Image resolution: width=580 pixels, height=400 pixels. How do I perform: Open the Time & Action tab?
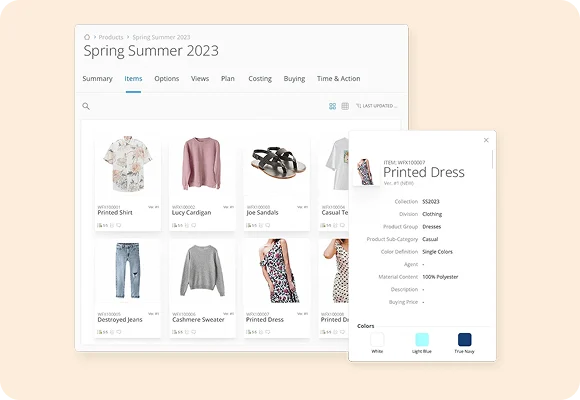(x=338, y=78)
